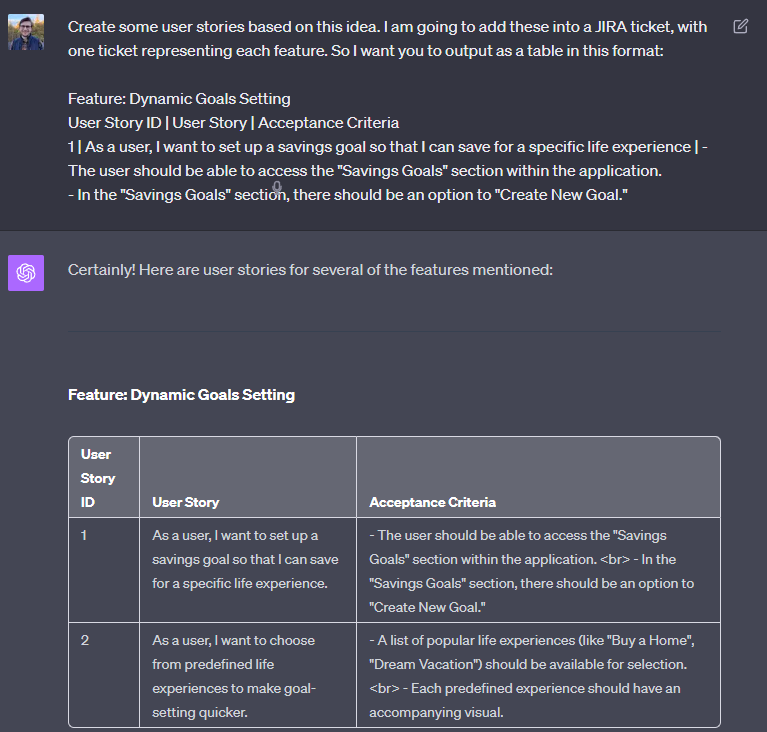Select the row ID cell '1'
This screenshot has width=767, height=732.
point(104,570)
